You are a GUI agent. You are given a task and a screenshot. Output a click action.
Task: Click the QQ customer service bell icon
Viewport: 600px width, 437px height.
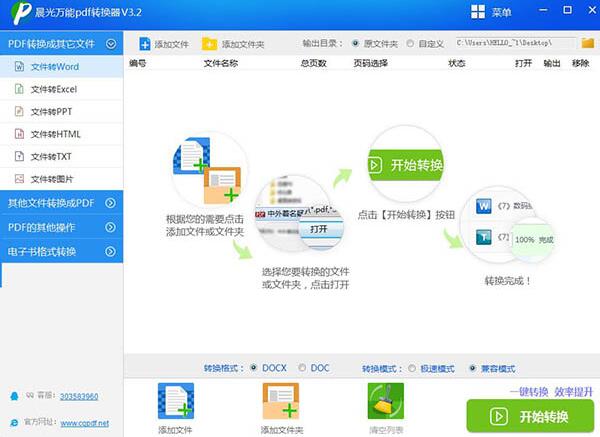coord(15,396)
